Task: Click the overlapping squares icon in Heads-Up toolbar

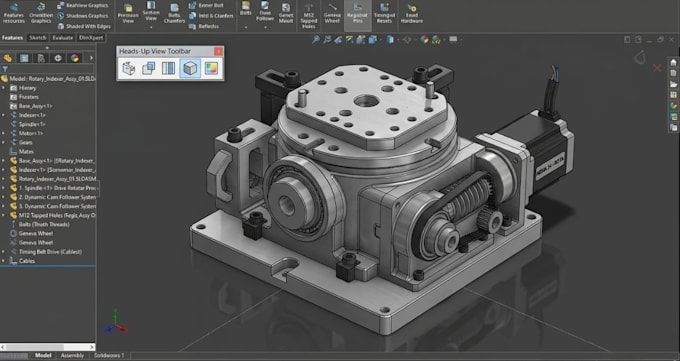Action: point(149,69)
